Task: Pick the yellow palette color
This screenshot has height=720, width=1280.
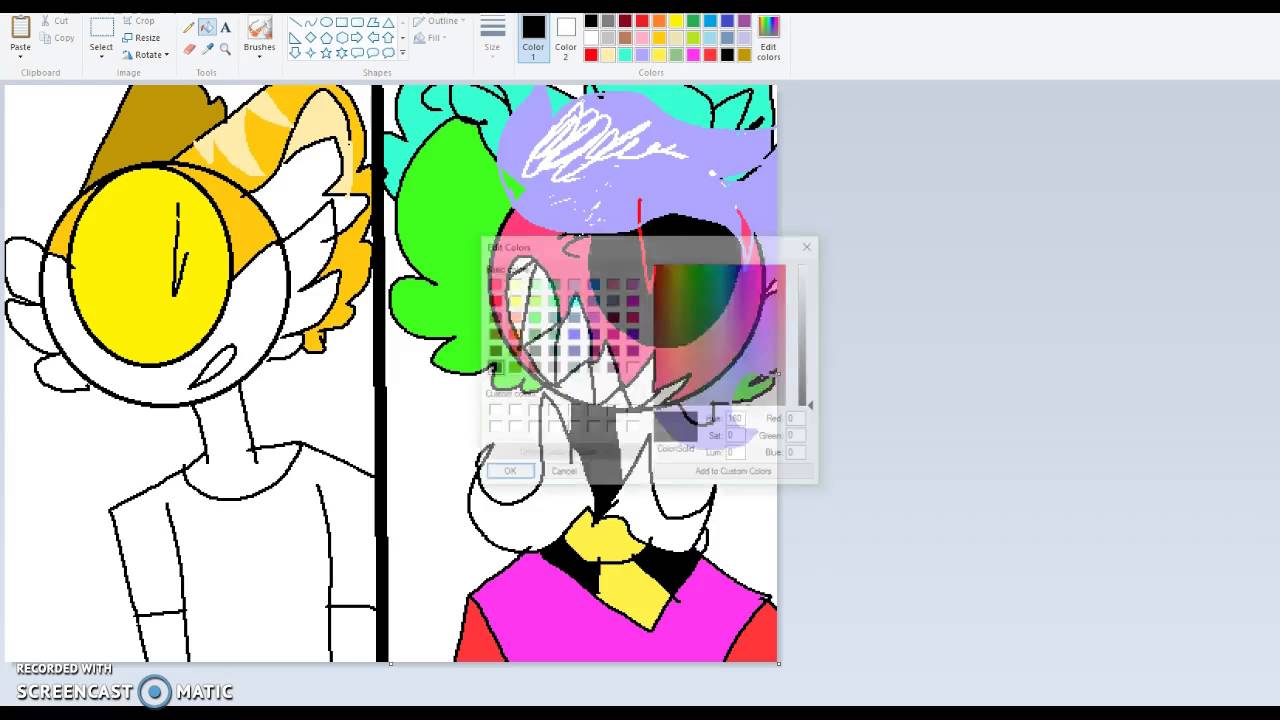Action: (x=676, y=21)
